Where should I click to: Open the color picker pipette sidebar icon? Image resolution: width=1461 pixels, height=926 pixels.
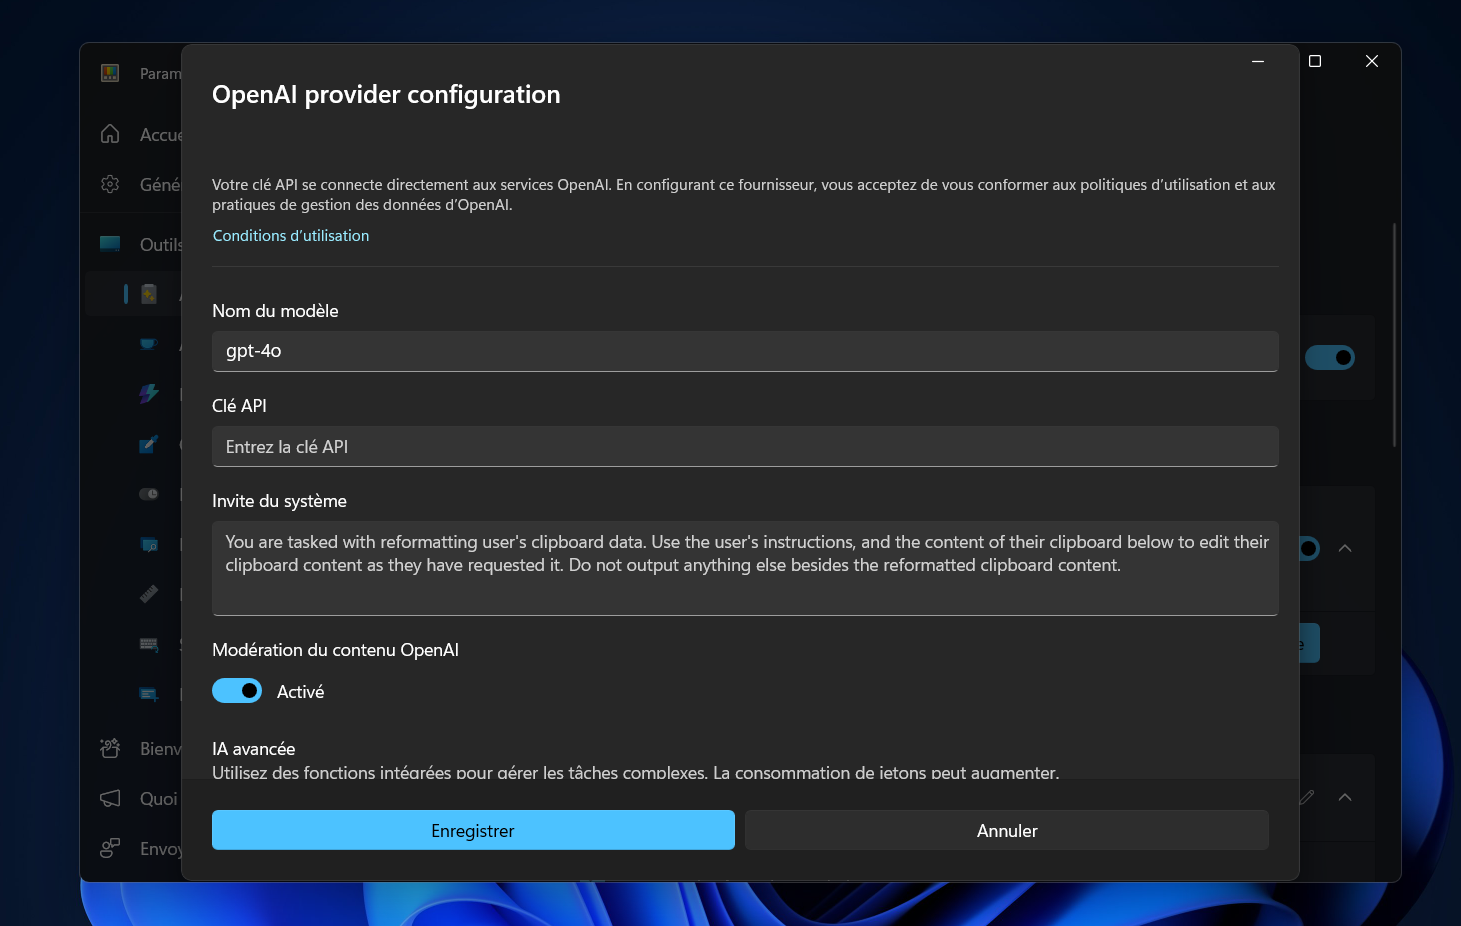click(x=149, y=444)
